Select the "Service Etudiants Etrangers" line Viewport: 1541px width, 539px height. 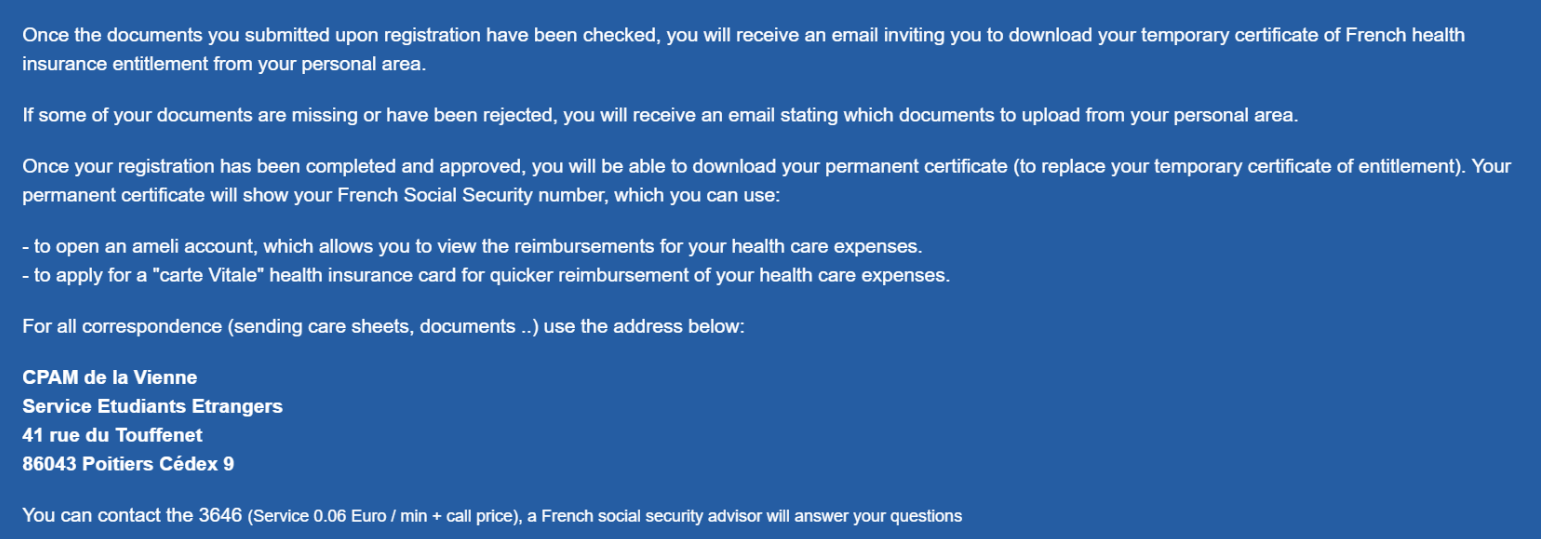point(152,406)
